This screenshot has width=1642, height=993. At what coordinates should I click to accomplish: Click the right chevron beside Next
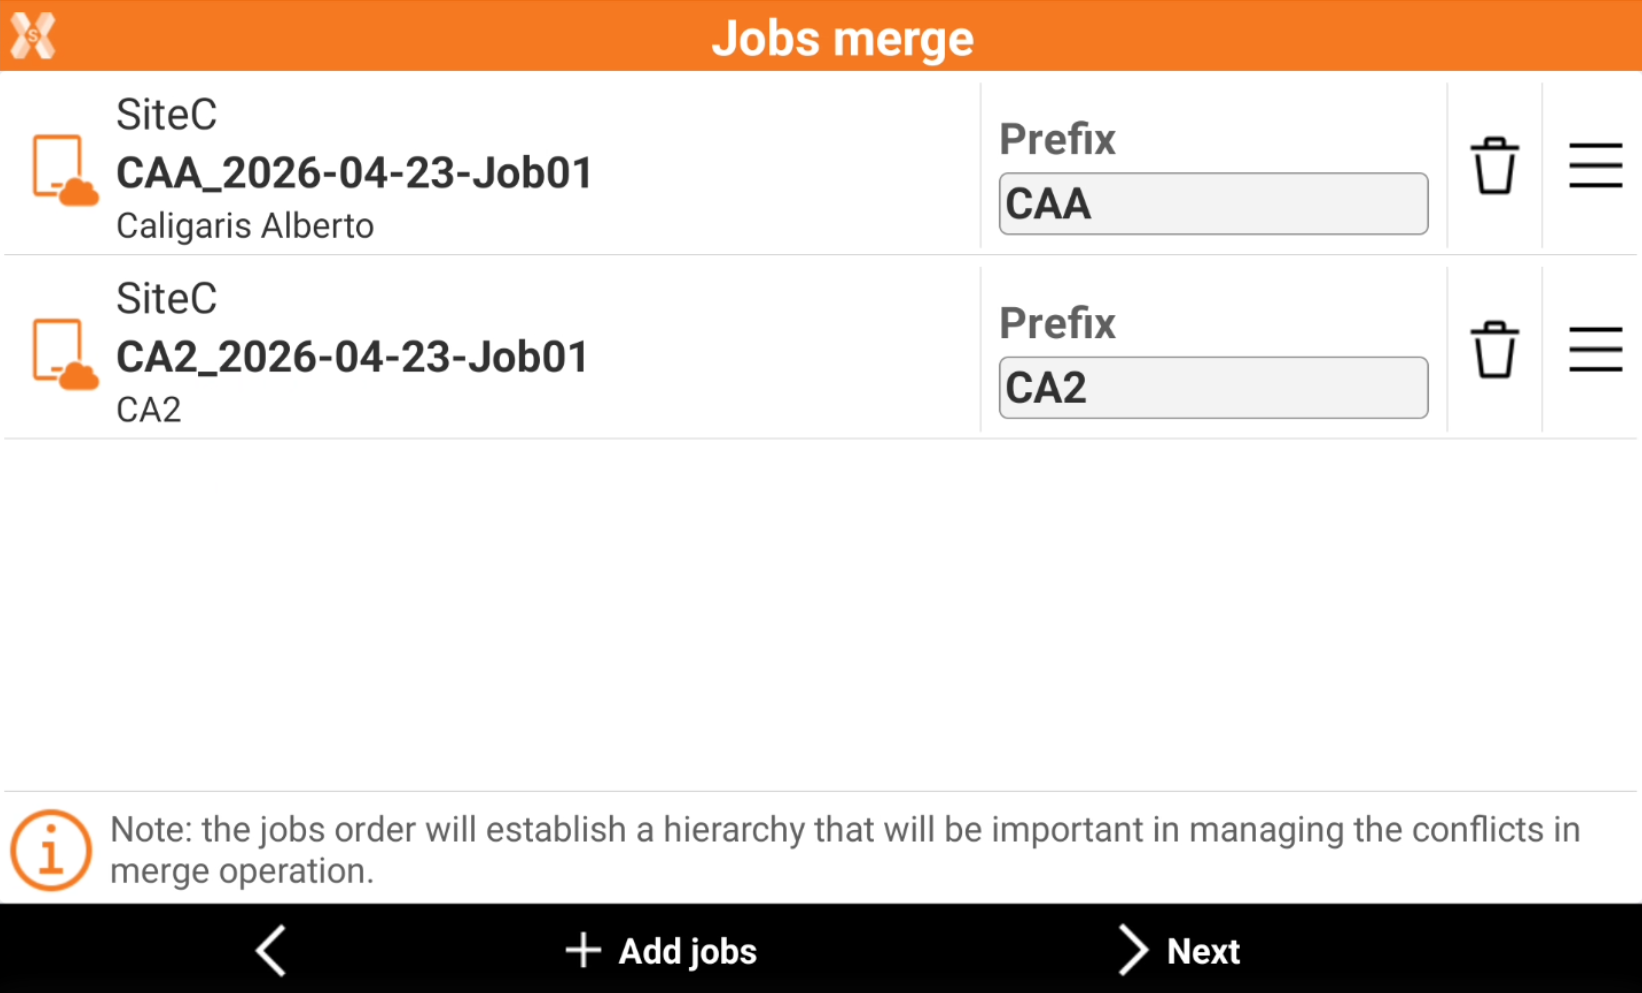(x=1132, y=950)
